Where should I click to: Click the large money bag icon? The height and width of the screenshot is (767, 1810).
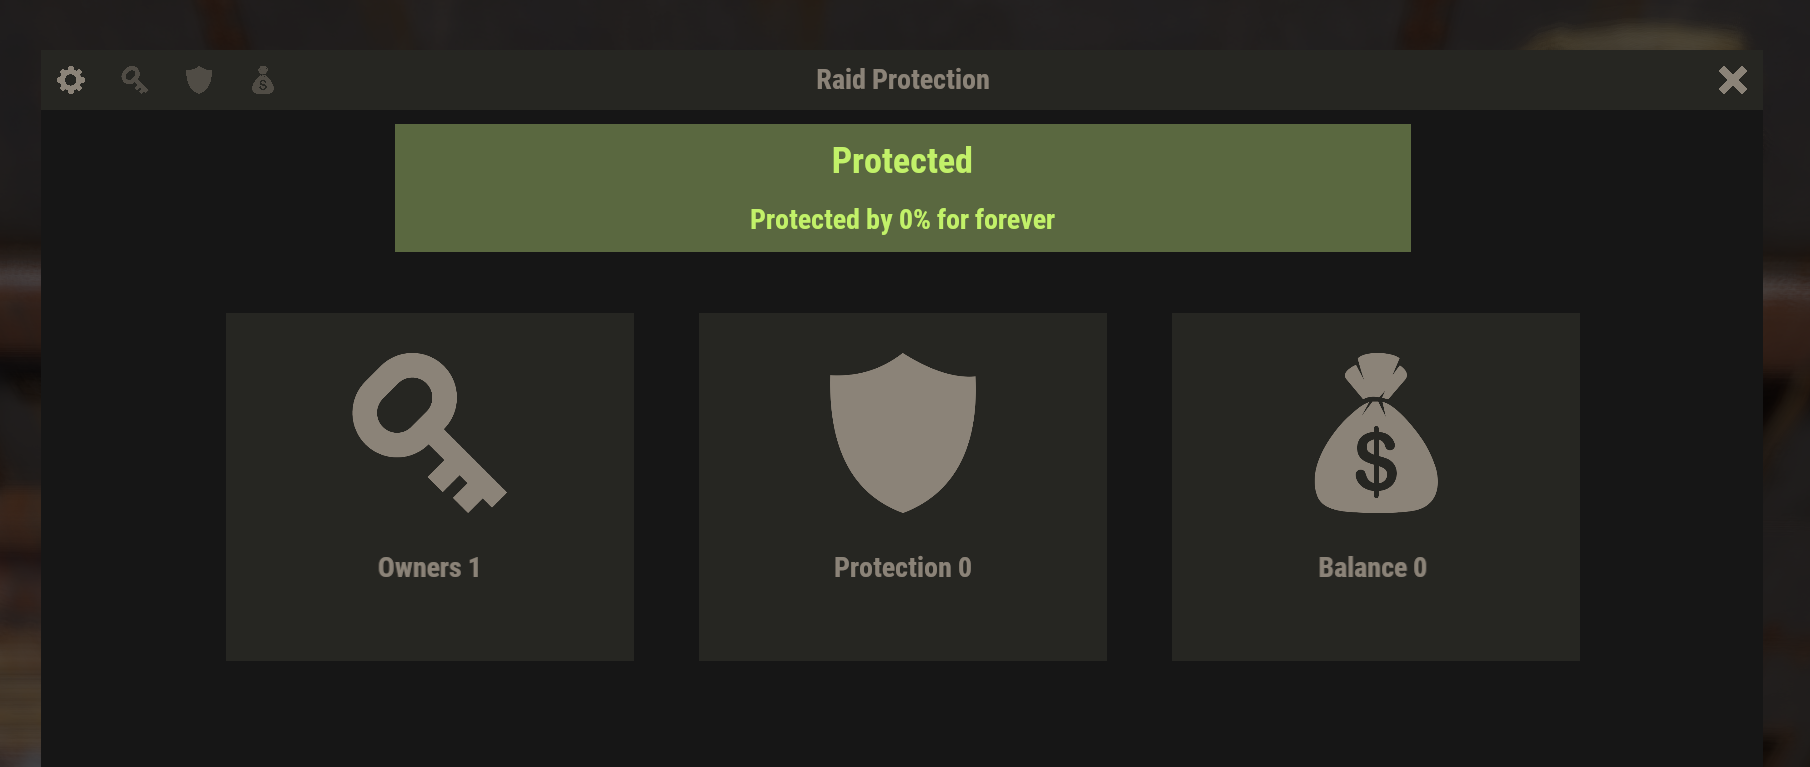[1376, 432]
